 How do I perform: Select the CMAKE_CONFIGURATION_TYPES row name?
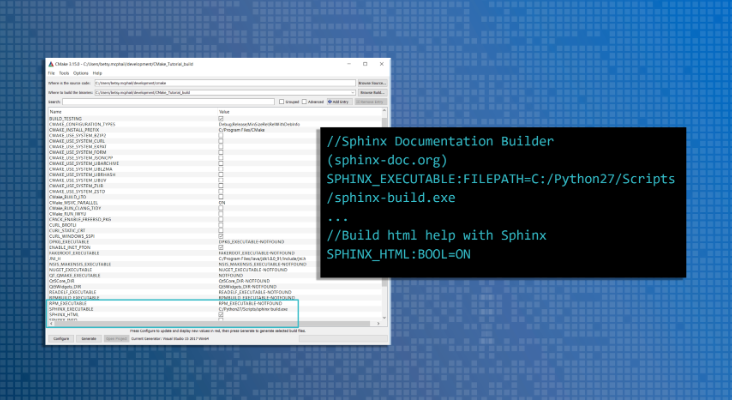[x=82, y=124]
